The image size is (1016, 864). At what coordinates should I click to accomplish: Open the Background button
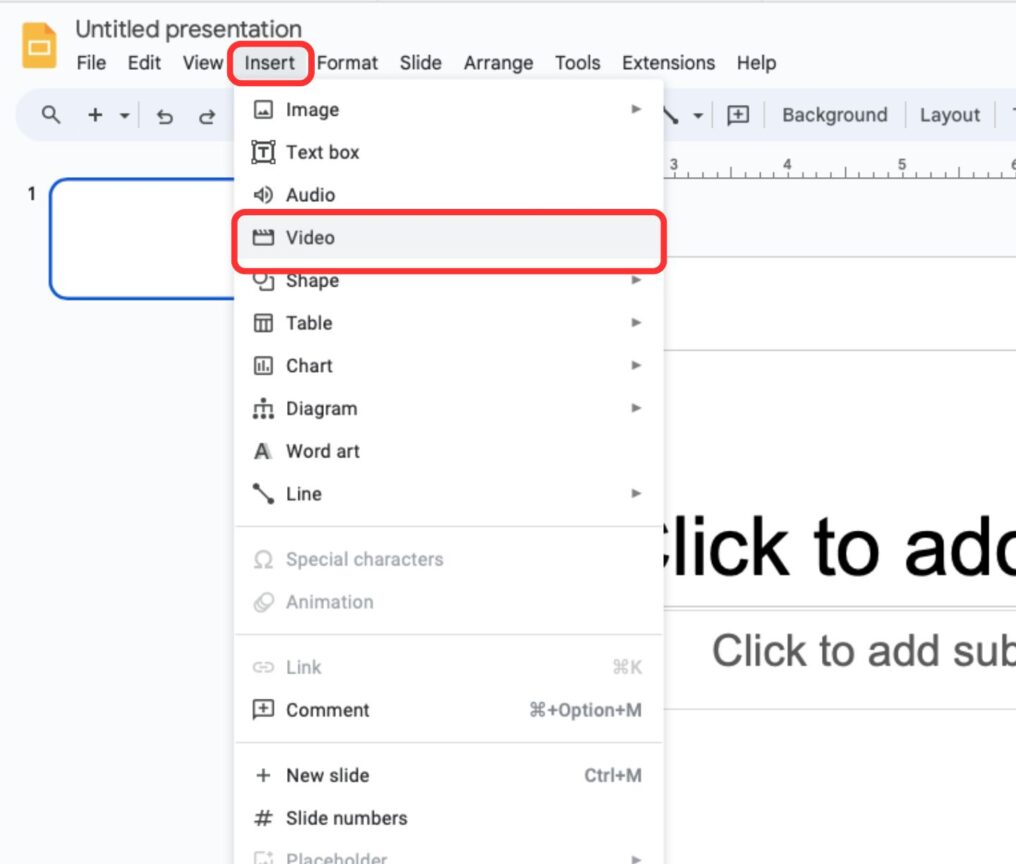click(835, 115)
